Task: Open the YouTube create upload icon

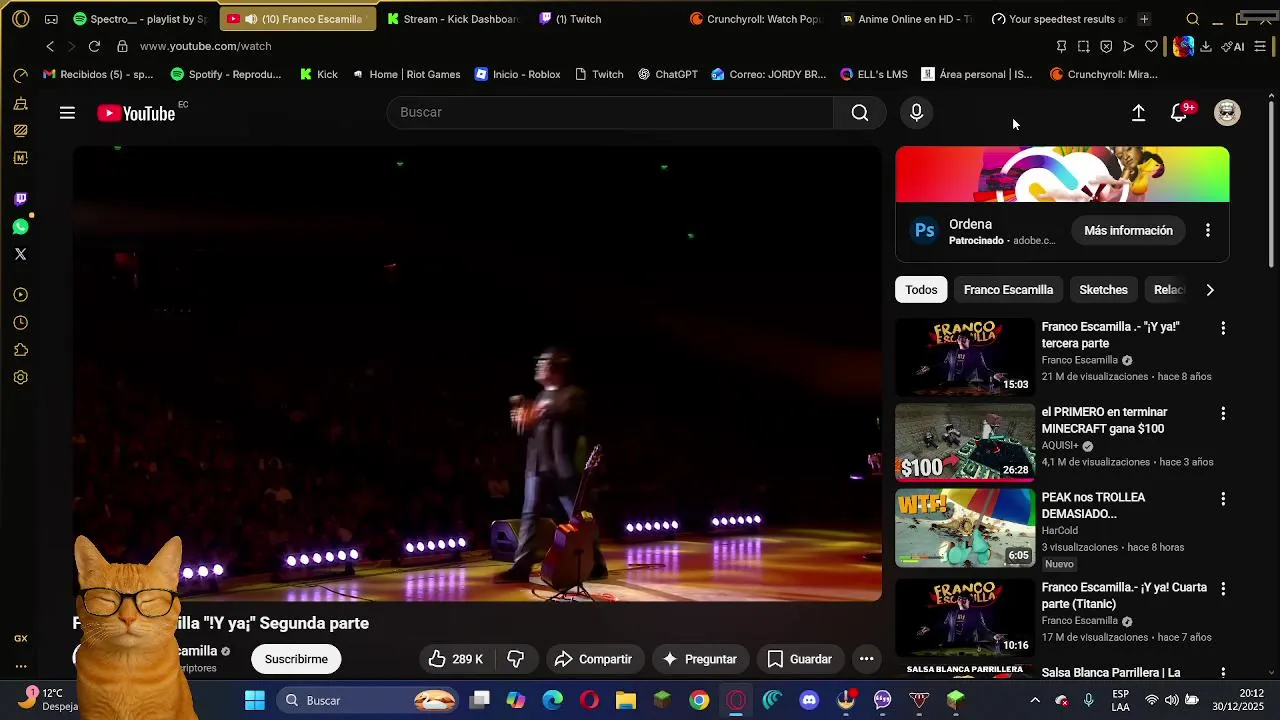Action: click(x=1138, y=113)
